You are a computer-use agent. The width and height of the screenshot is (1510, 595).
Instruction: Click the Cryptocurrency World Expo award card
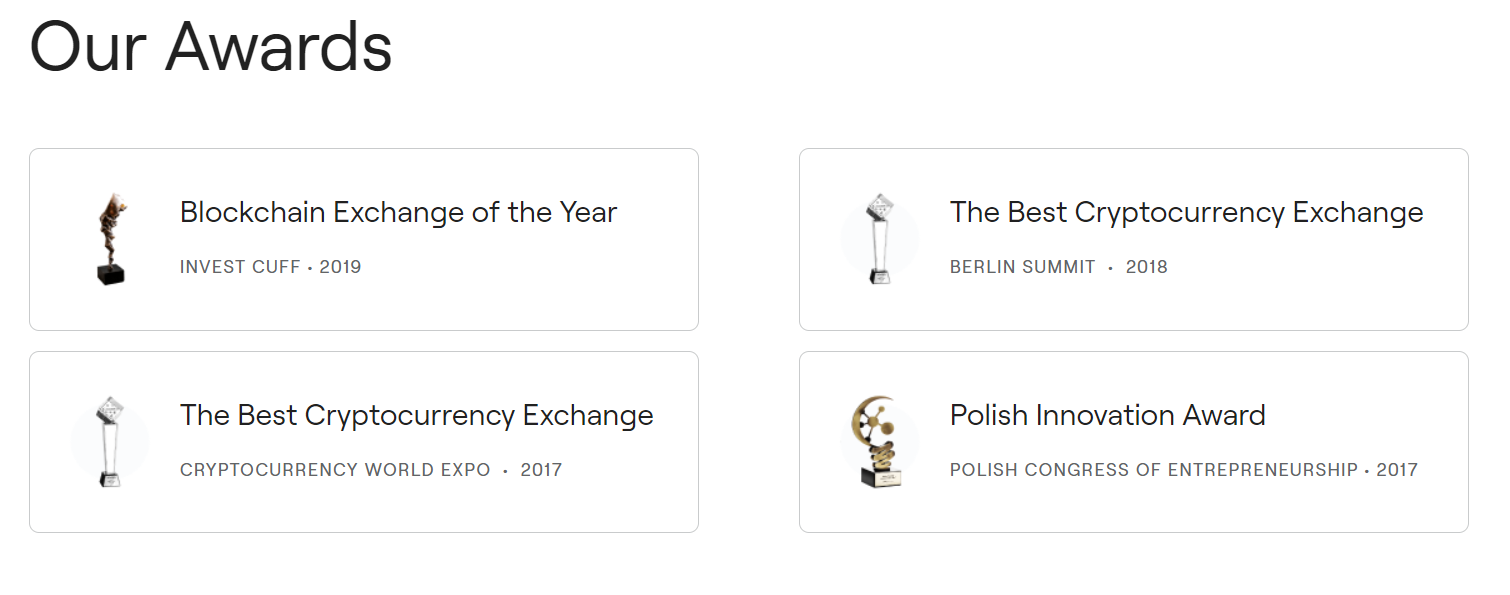(364, 442)
